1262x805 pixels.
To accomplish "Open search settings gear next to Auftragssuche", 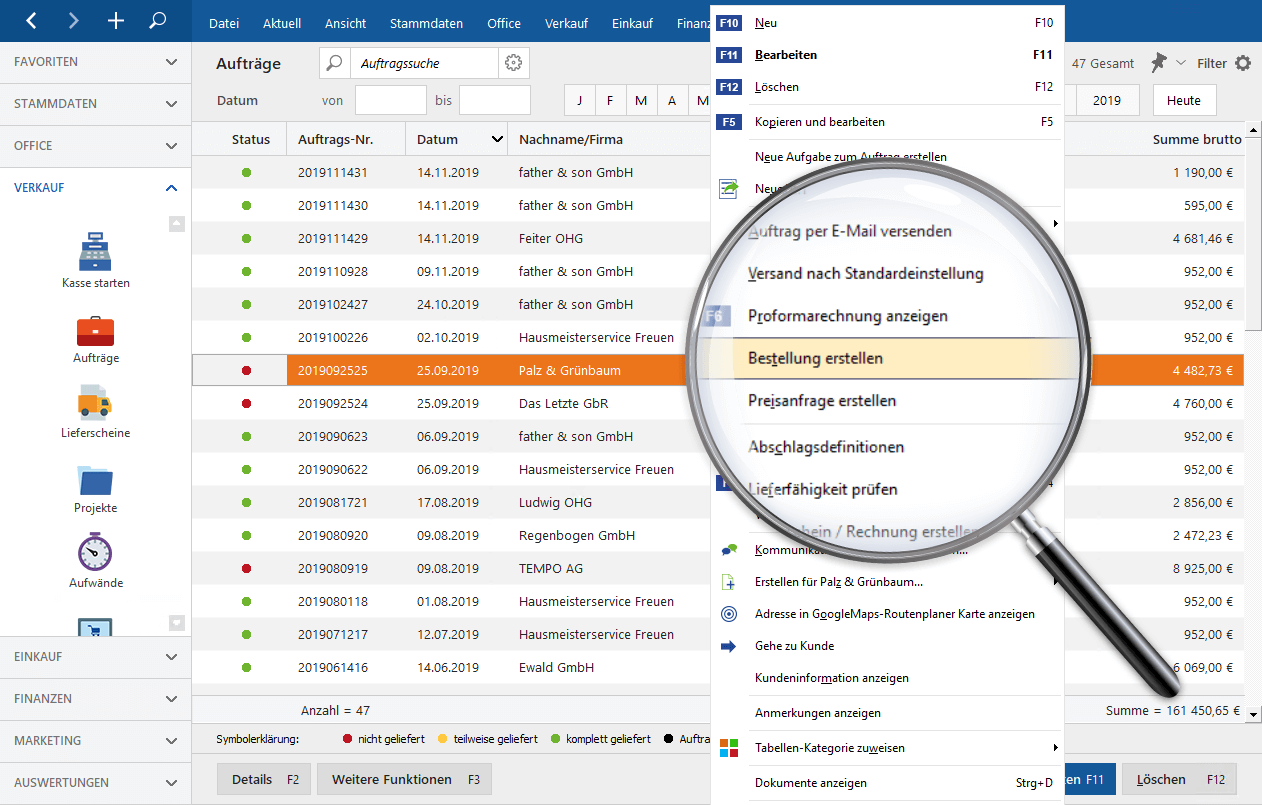I will click(514, 63).
